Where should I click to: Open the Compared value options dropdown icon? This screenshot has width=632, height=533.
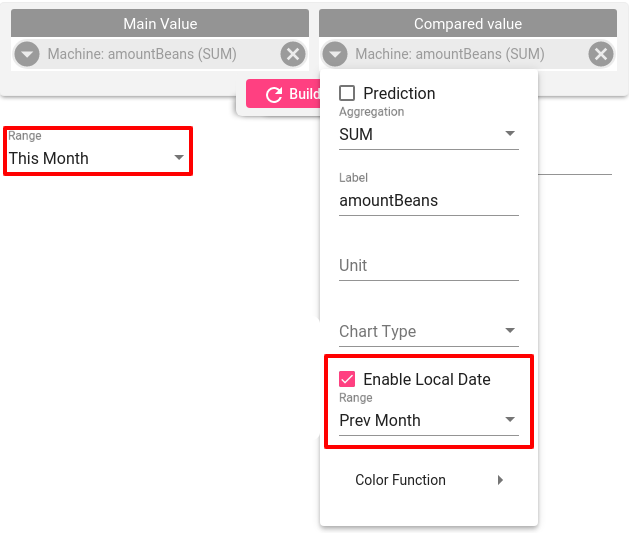tap(335, 54)
